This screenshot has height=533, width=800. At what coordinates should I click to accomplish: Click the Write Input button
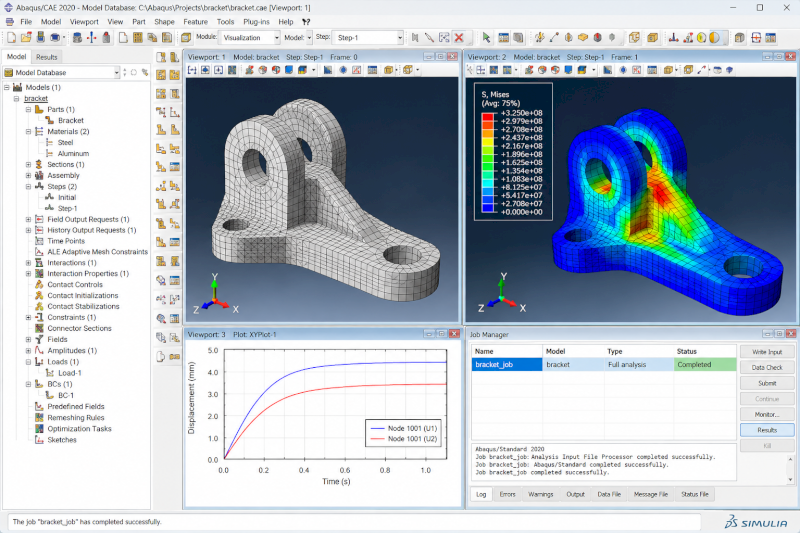coord(767,352)
